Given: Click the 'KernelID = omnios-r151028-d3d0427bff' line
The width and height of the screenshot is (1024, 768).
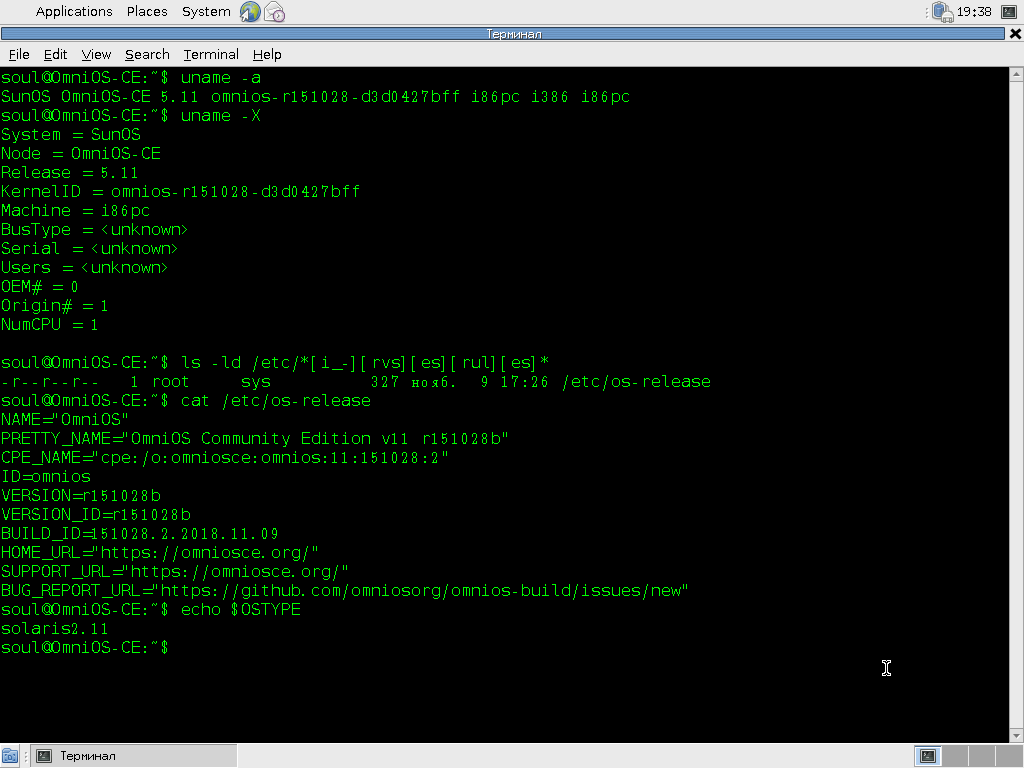Looking at the screenshot, I should [x=180, y=191].
